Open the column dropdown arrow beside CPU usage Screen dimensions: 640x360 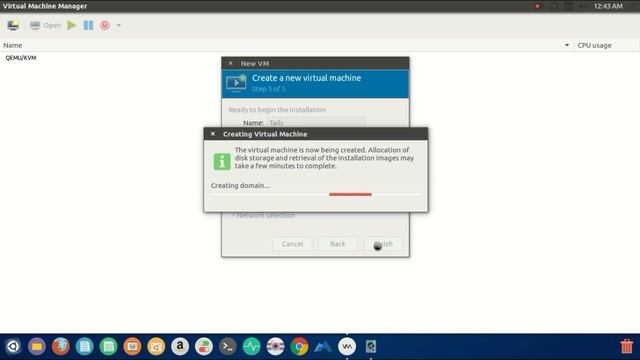567,45
